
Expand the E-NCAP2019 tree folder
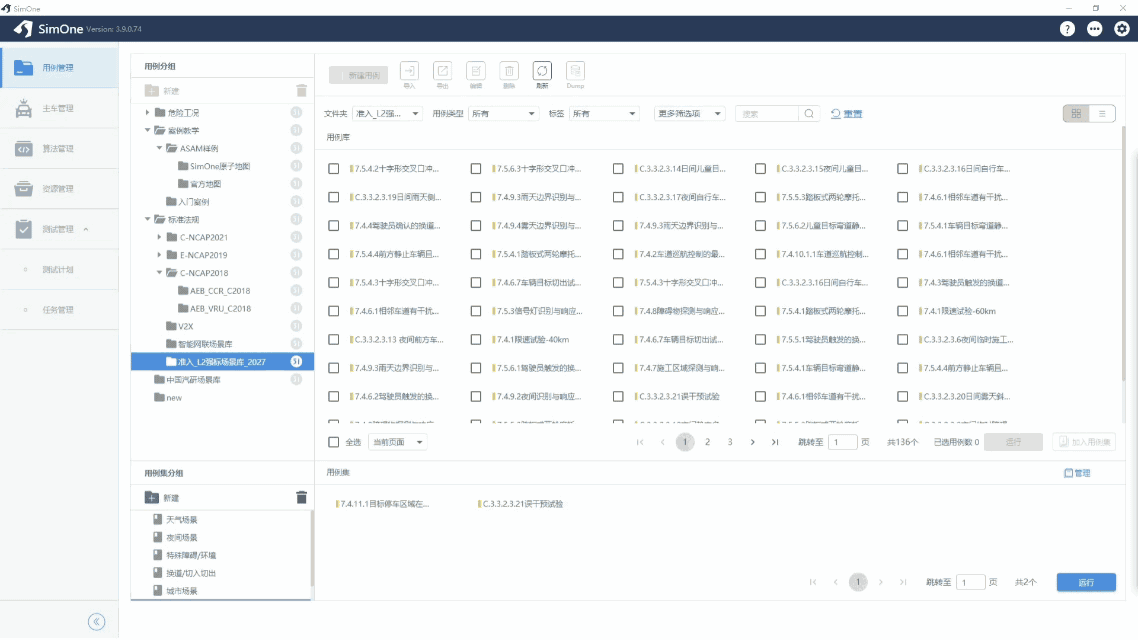tap(160, 255)
